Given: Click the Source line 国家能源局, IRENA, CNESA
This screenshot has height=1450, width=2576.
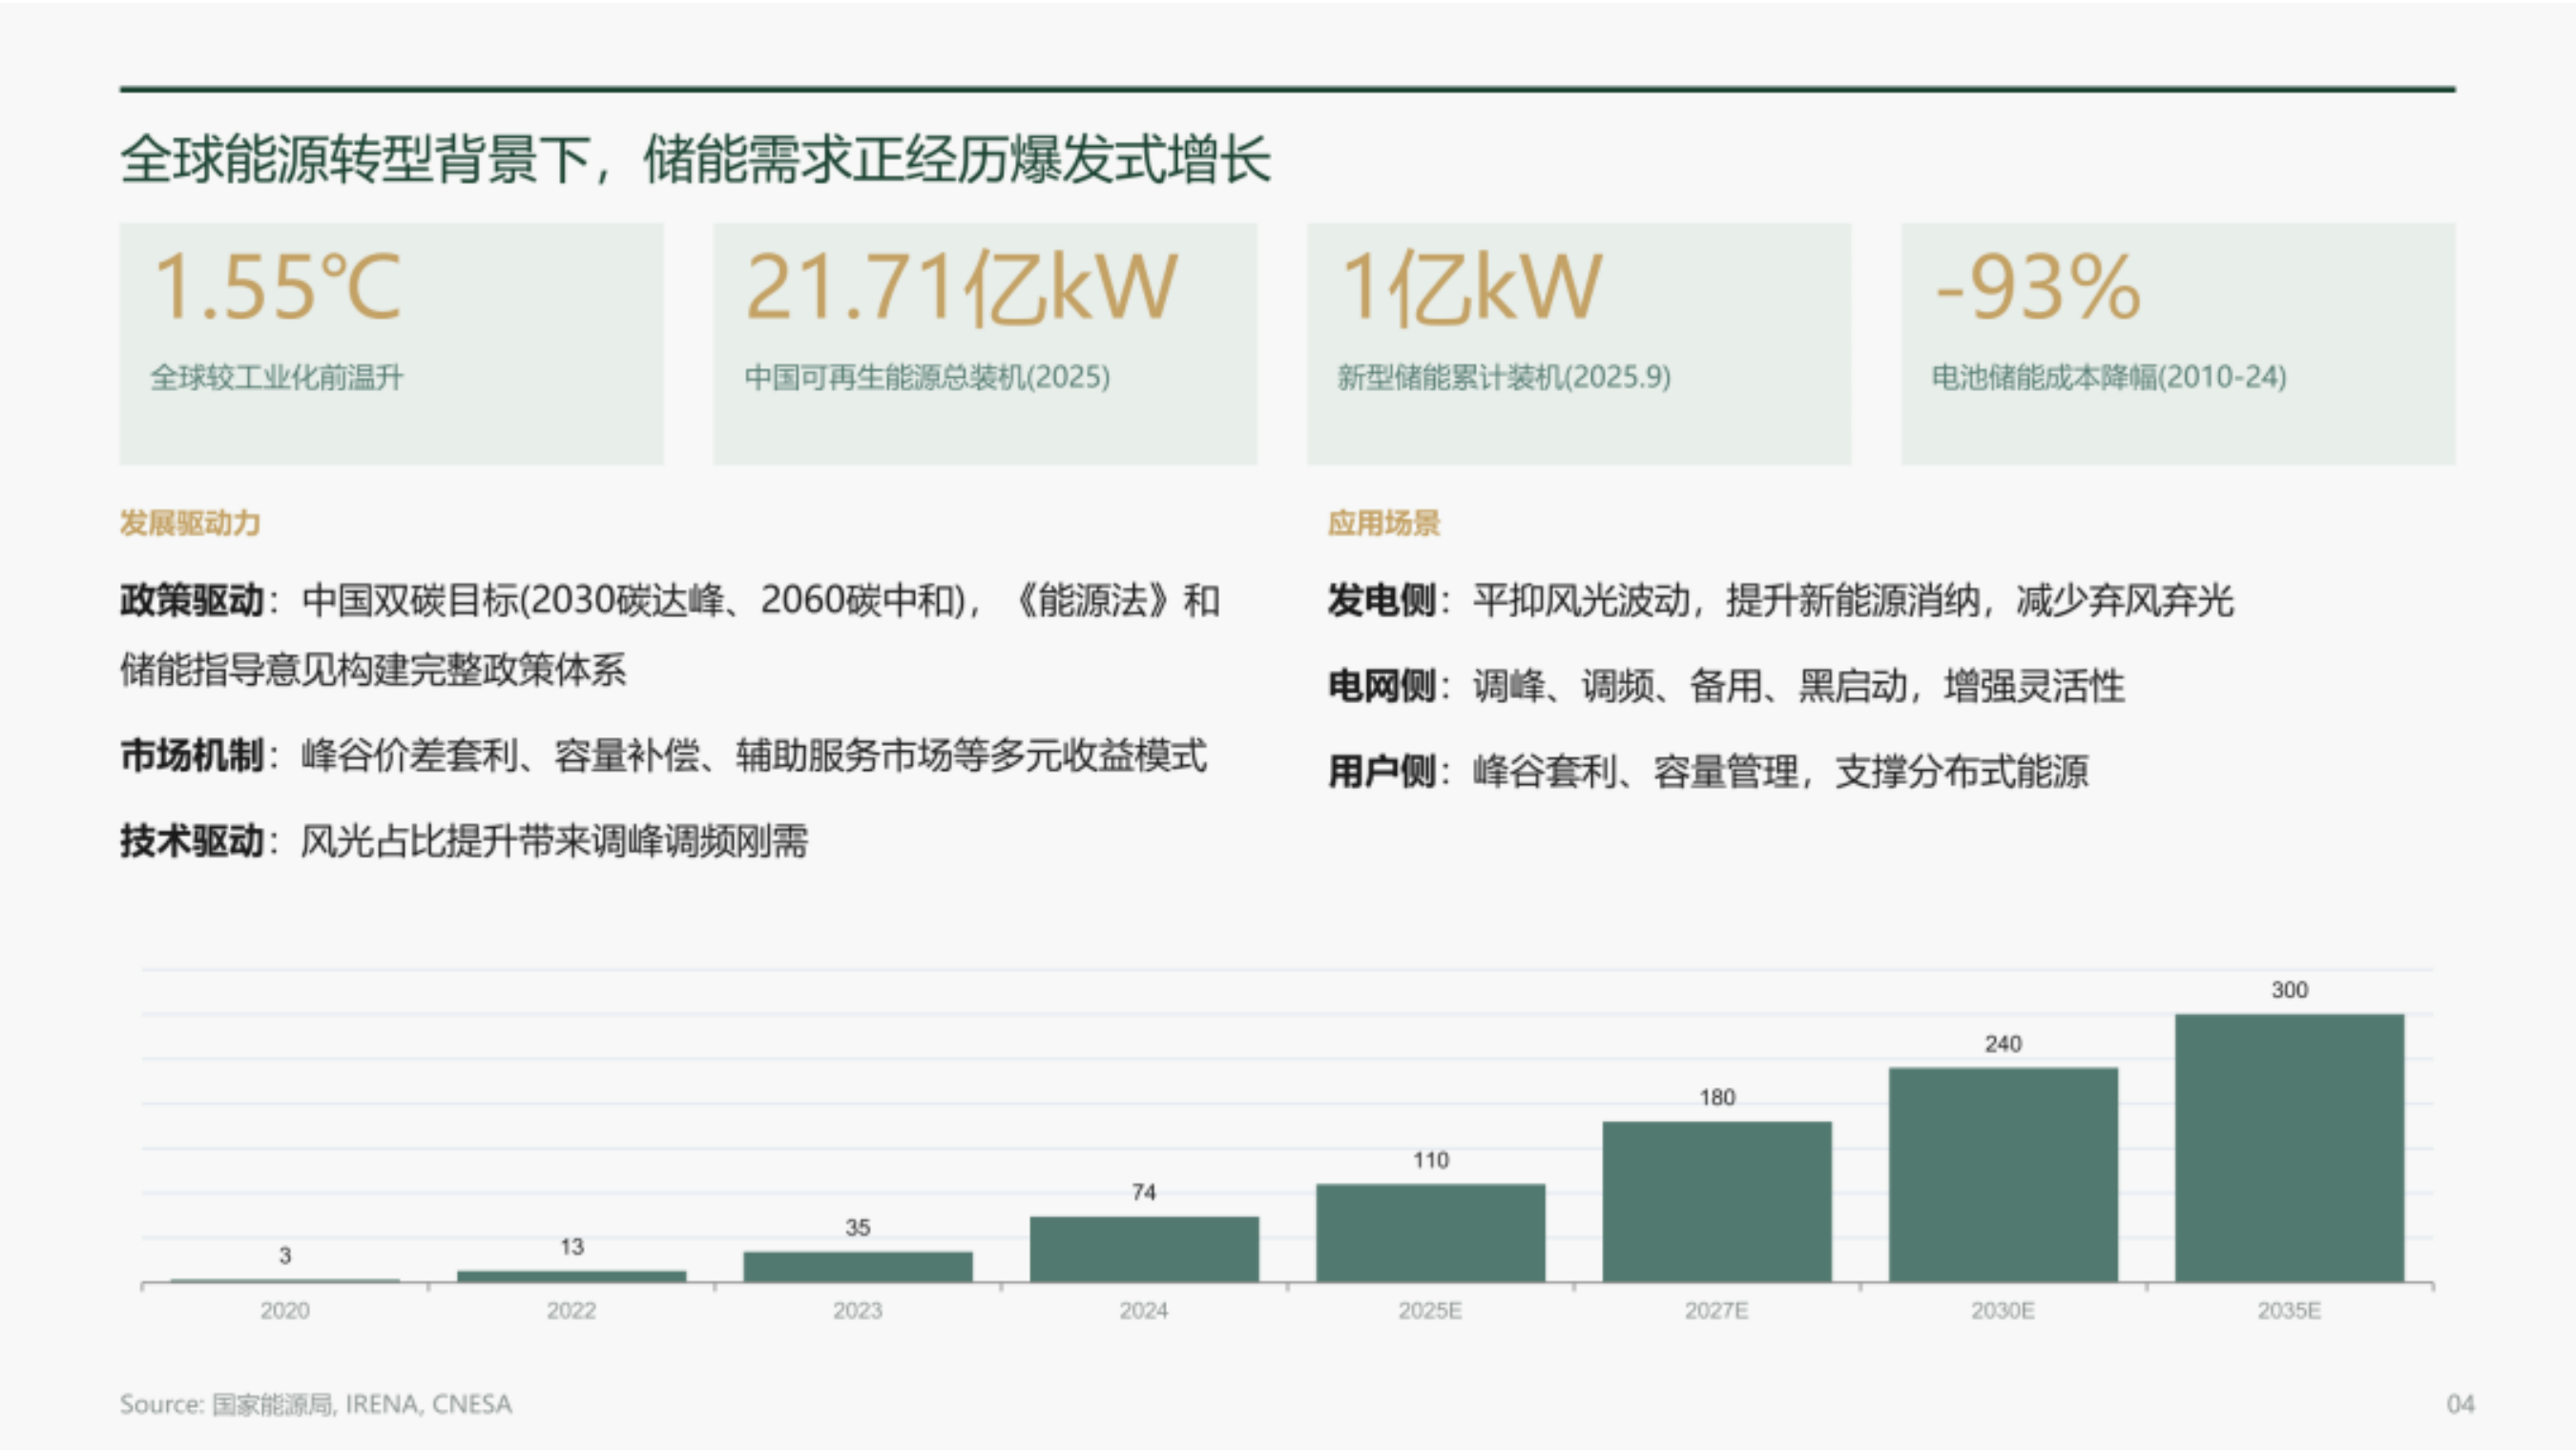Looking at the screenshot, I should (x=316, y=1404).
